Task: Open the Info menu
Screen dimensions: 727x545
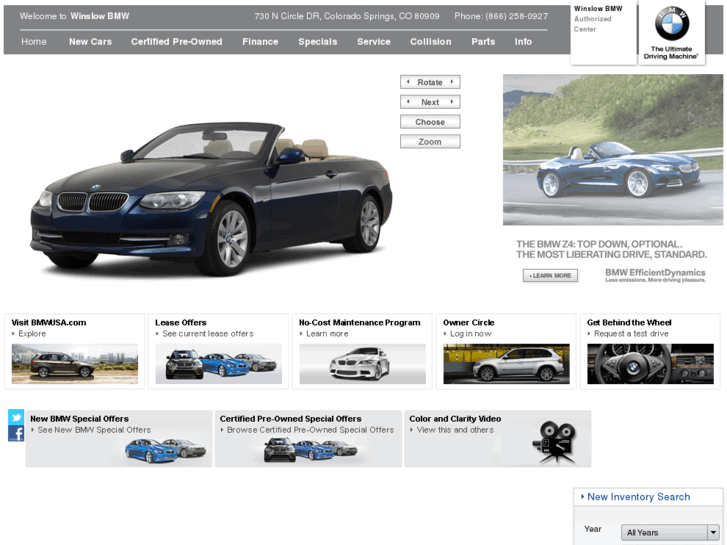Action: pyautogui.click(x=523, y=42)
